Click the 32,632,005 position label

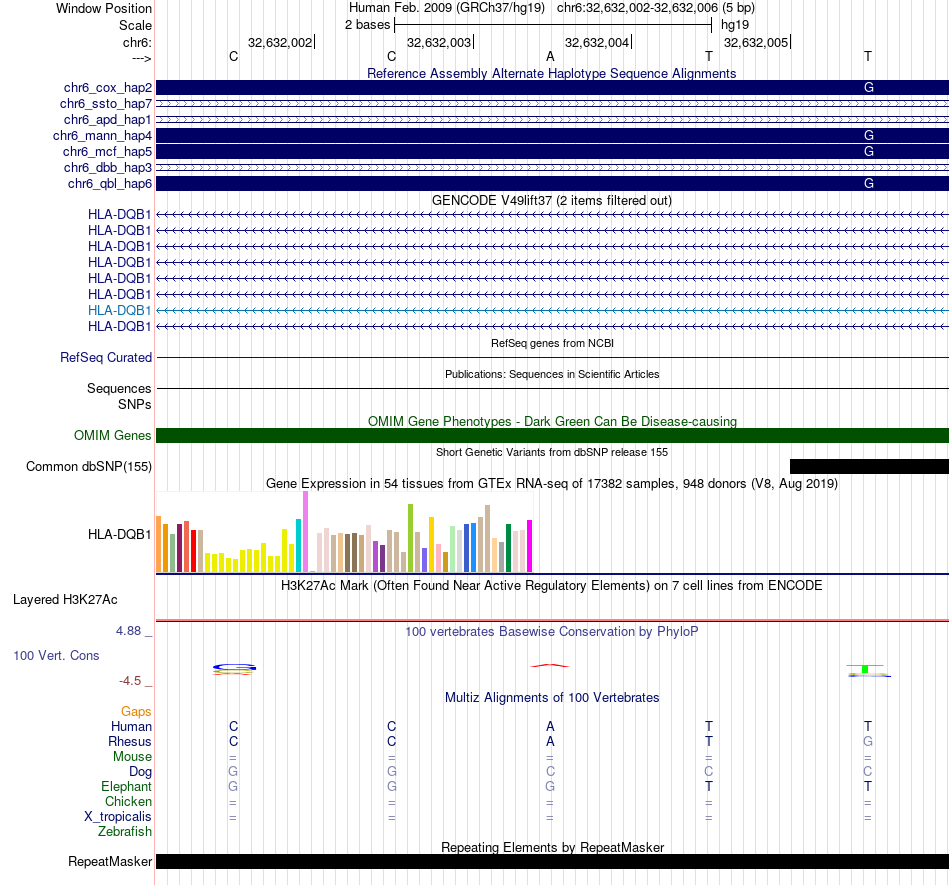click(756, 42)
